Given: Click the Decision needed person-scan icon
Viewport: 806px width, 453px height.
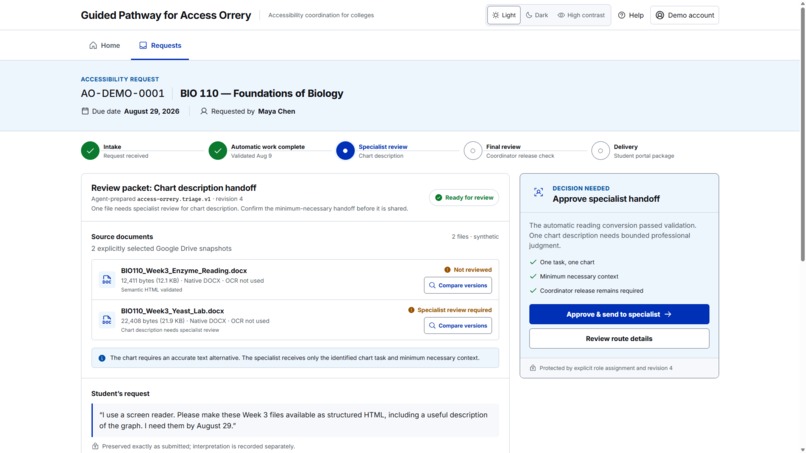Looking at the screenshot, I should click(538, 192).
